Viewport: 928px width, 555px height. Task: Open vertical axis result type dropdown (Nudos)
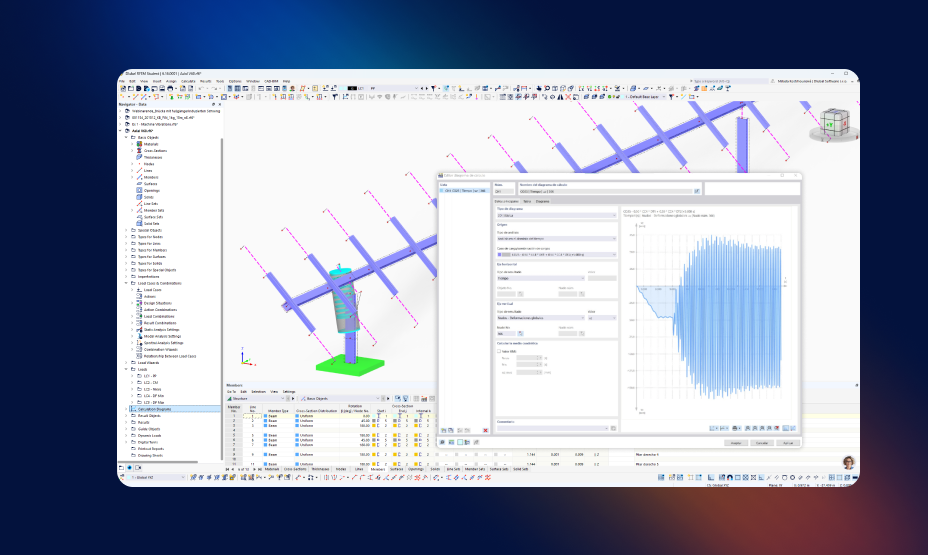click(540, 318)
